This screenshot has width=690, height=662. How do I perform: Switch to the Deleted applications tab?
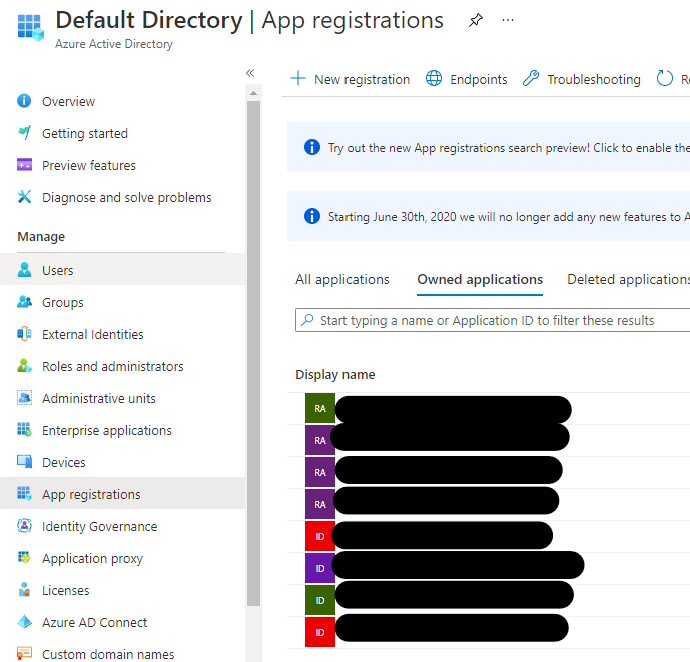[627, 280]
